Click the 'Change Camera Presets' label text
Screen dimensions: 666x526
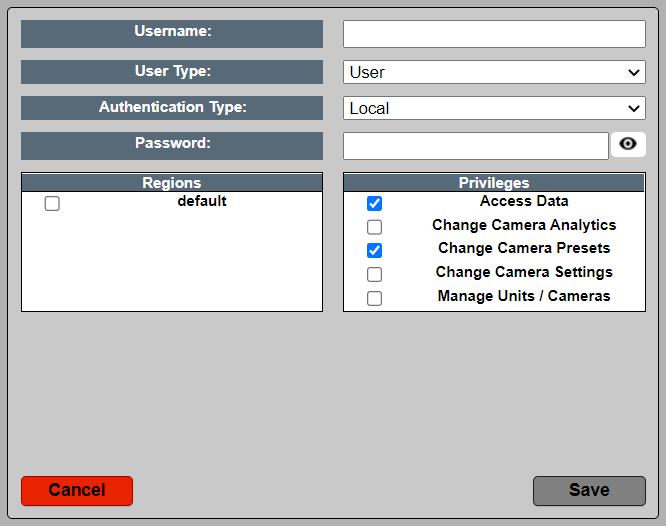pyautogui.click(x=524, y=248)
